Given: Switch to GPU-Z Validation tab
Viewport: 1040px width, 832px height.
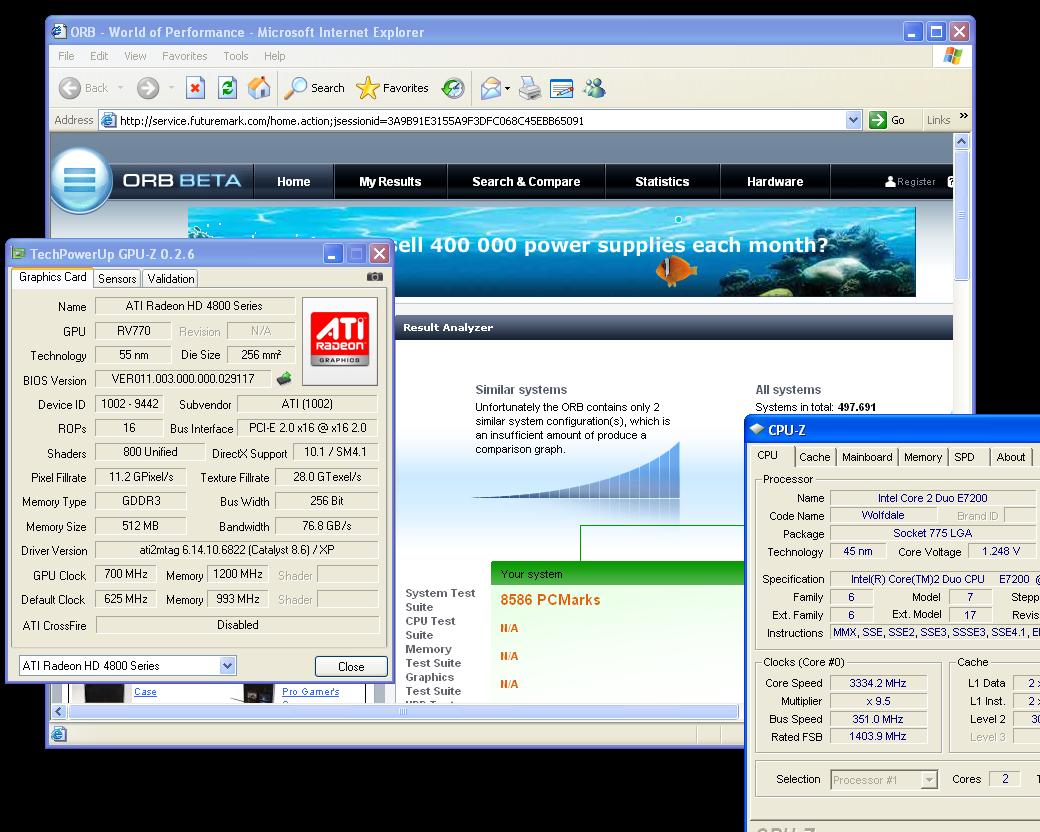Looking at the screenshot, I should click(170, 279).
